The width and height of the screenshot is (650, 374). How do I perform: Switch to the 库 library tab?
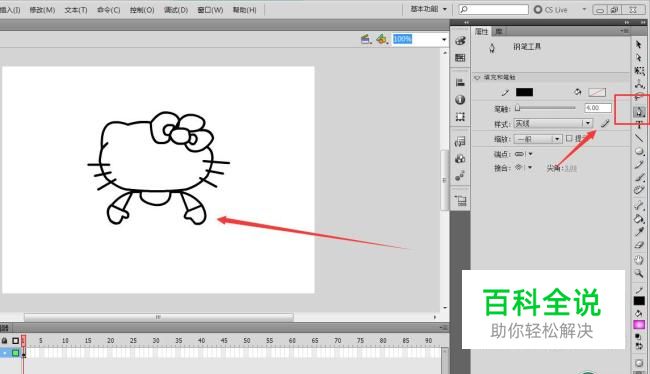pos(499,32)
